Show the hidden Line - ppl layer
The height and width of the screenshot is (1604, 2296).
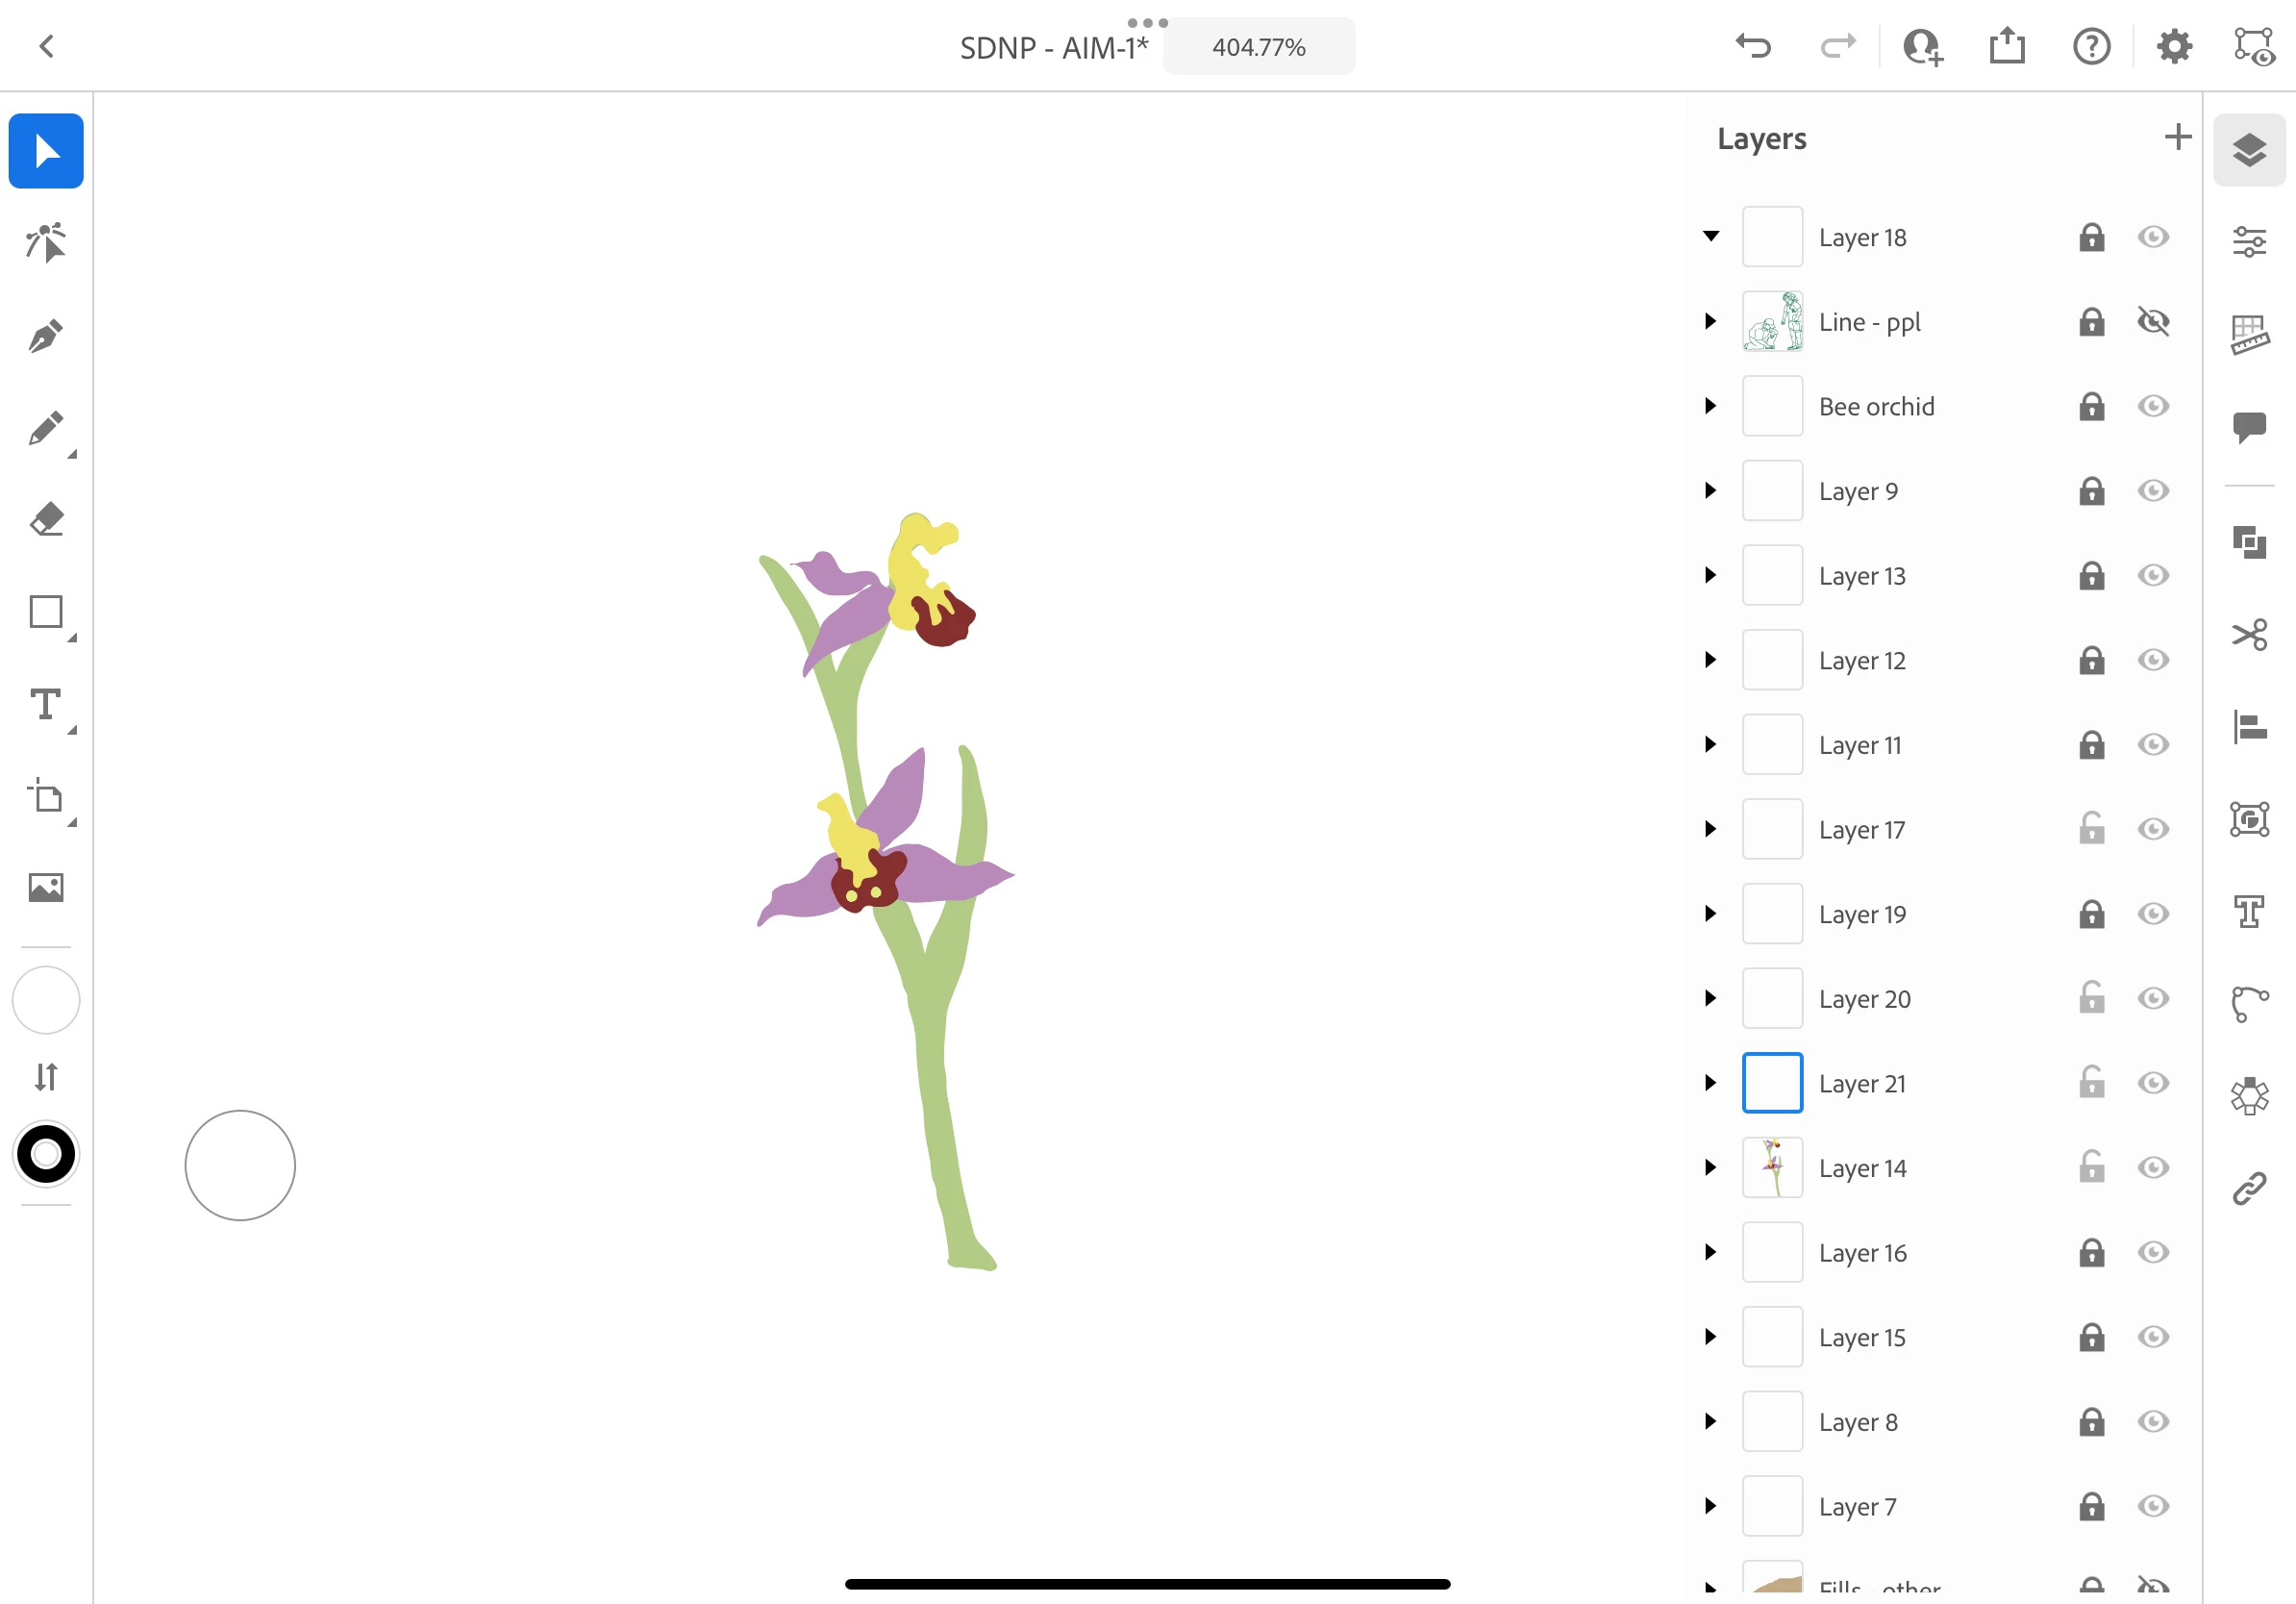pyautogui.click(x=2153, y=322)
